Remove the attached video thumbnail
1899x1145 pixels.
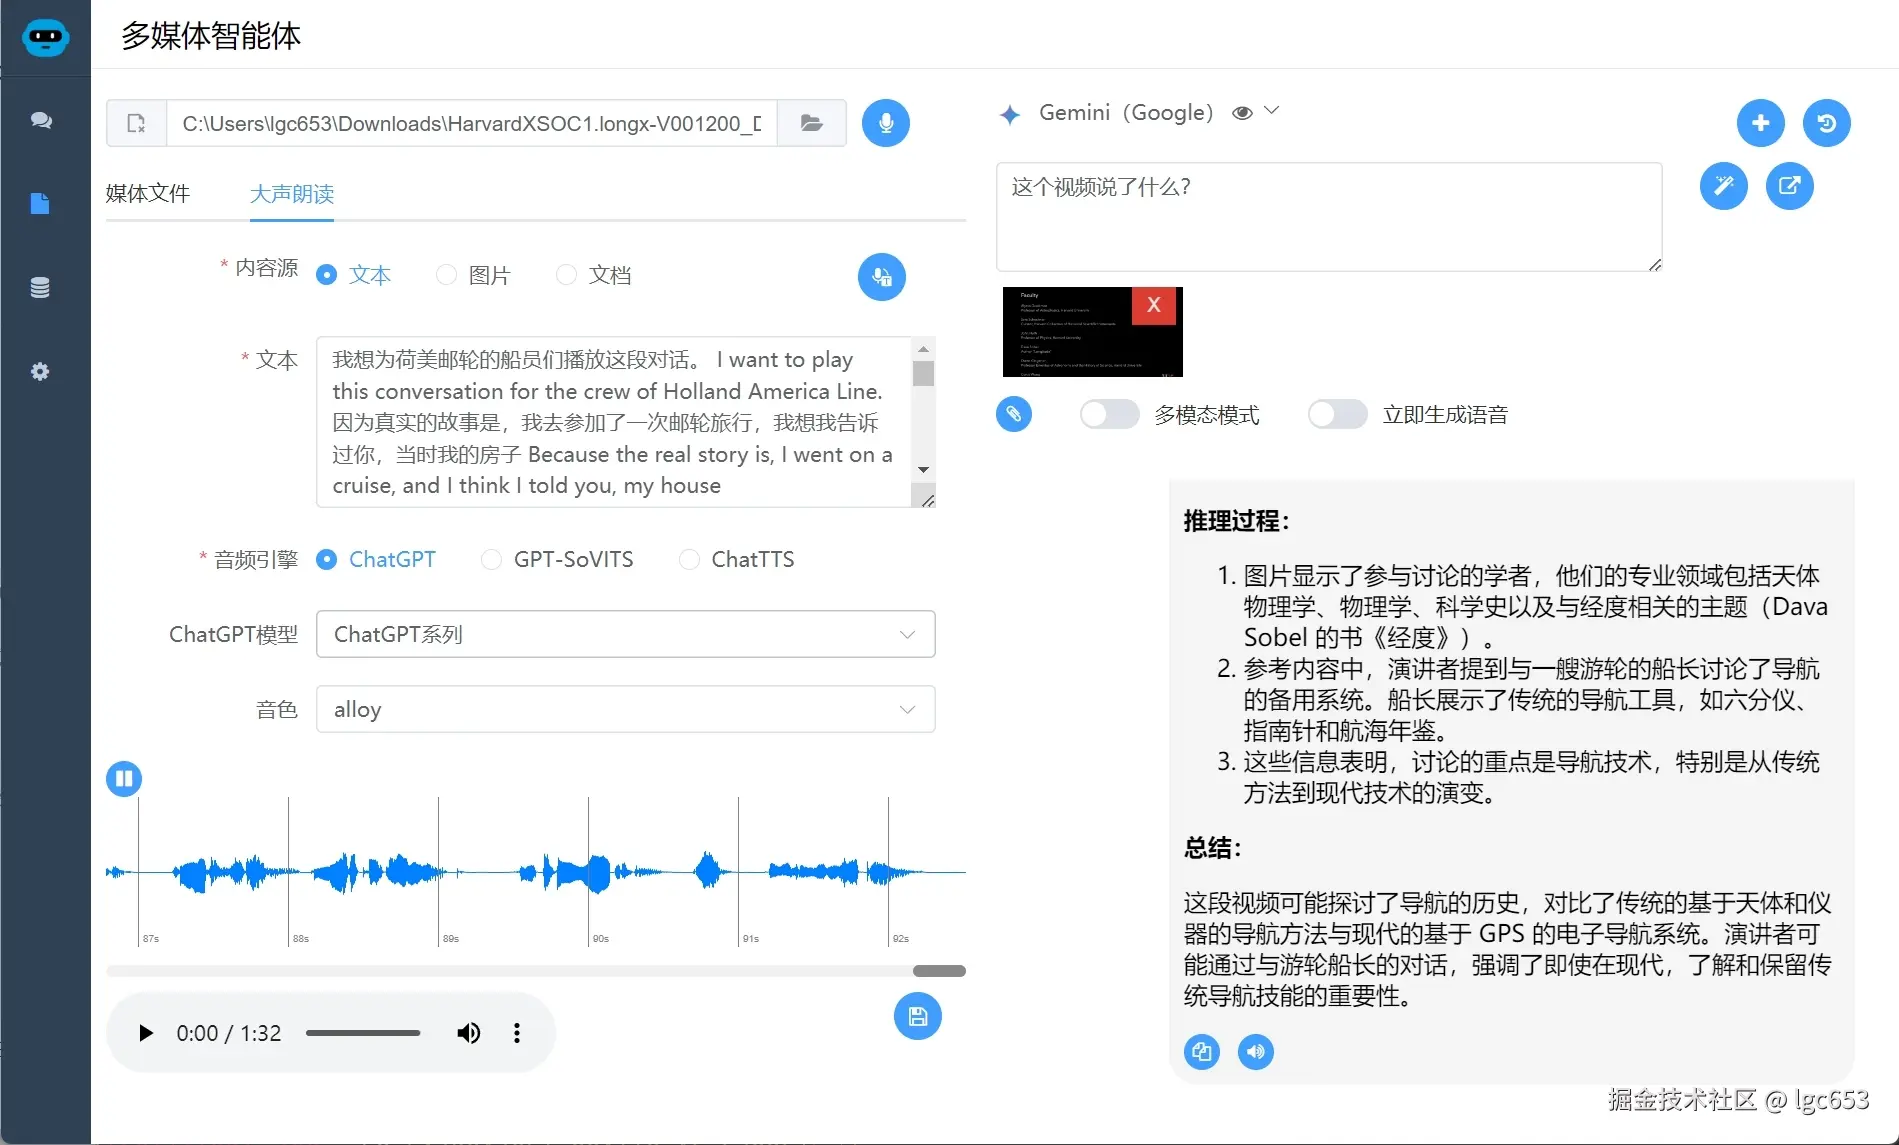pos(1154,305)
